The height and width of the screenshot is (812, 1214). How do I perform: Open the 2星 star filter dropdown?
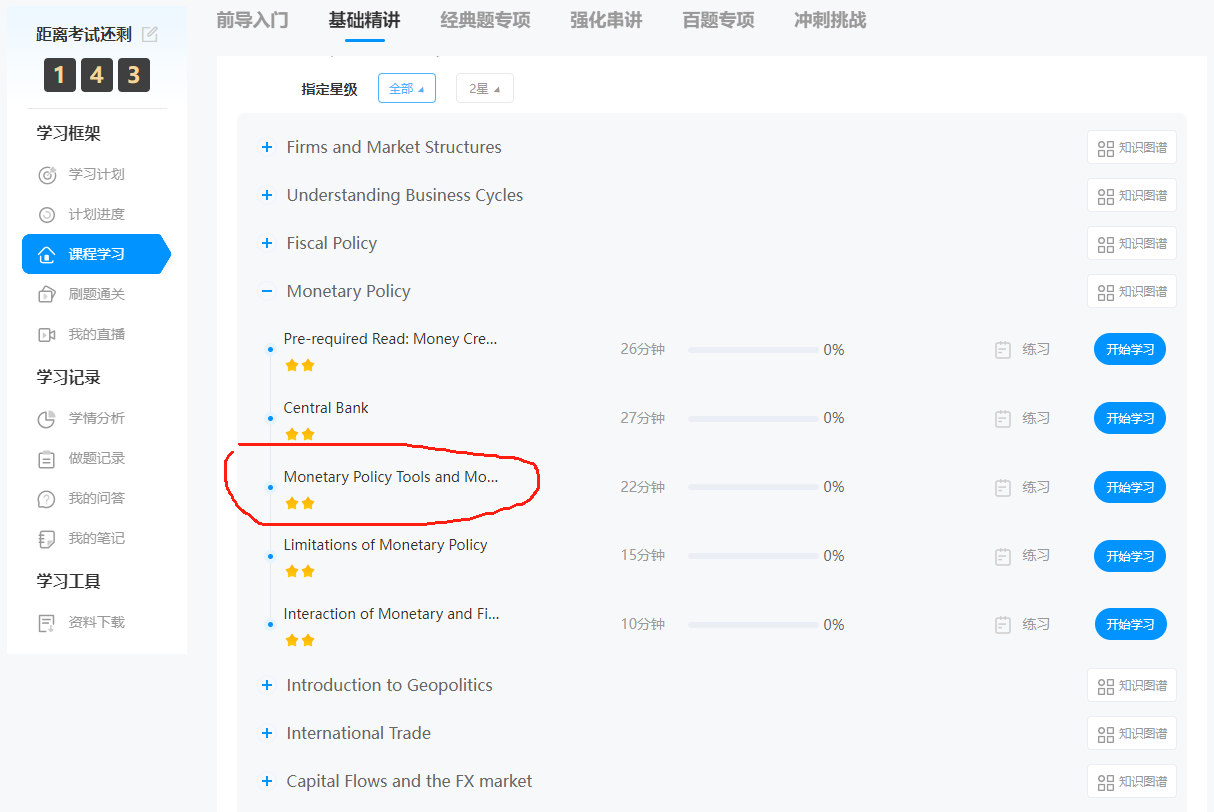pyautogui.click(x=484, y=88)
